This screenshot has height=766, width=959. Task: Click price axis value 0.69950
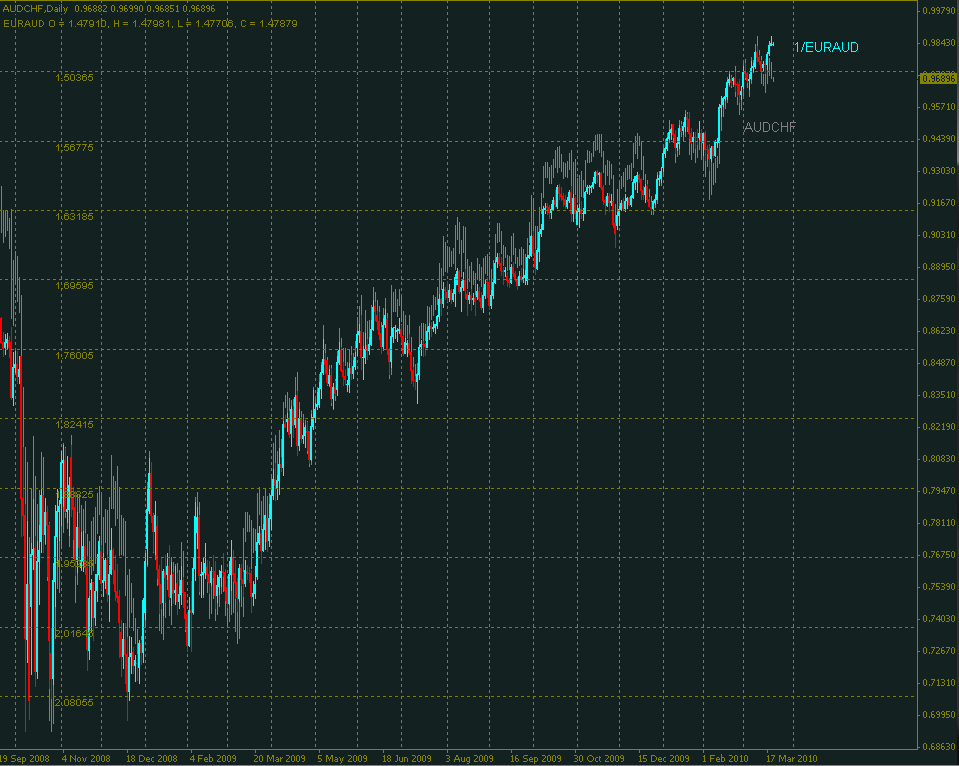click(x=939, y=715)
